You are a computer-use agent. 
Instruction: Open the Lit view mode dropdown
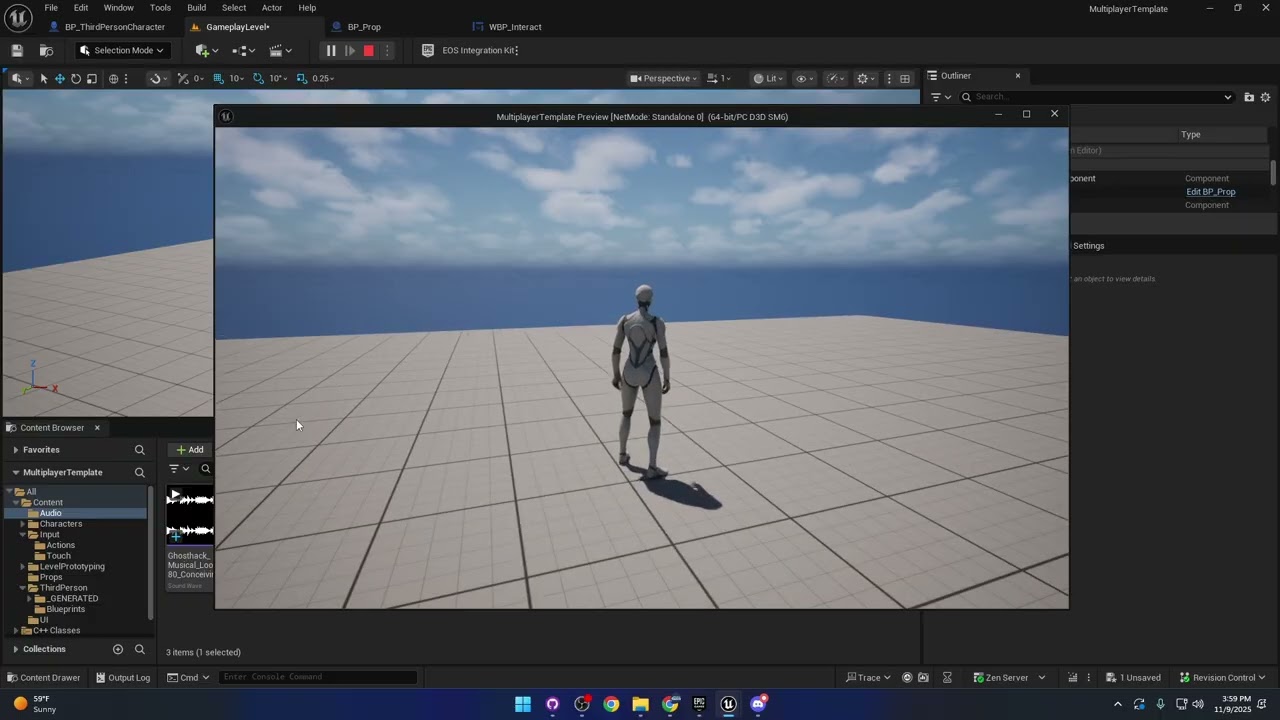click(768, 78)
